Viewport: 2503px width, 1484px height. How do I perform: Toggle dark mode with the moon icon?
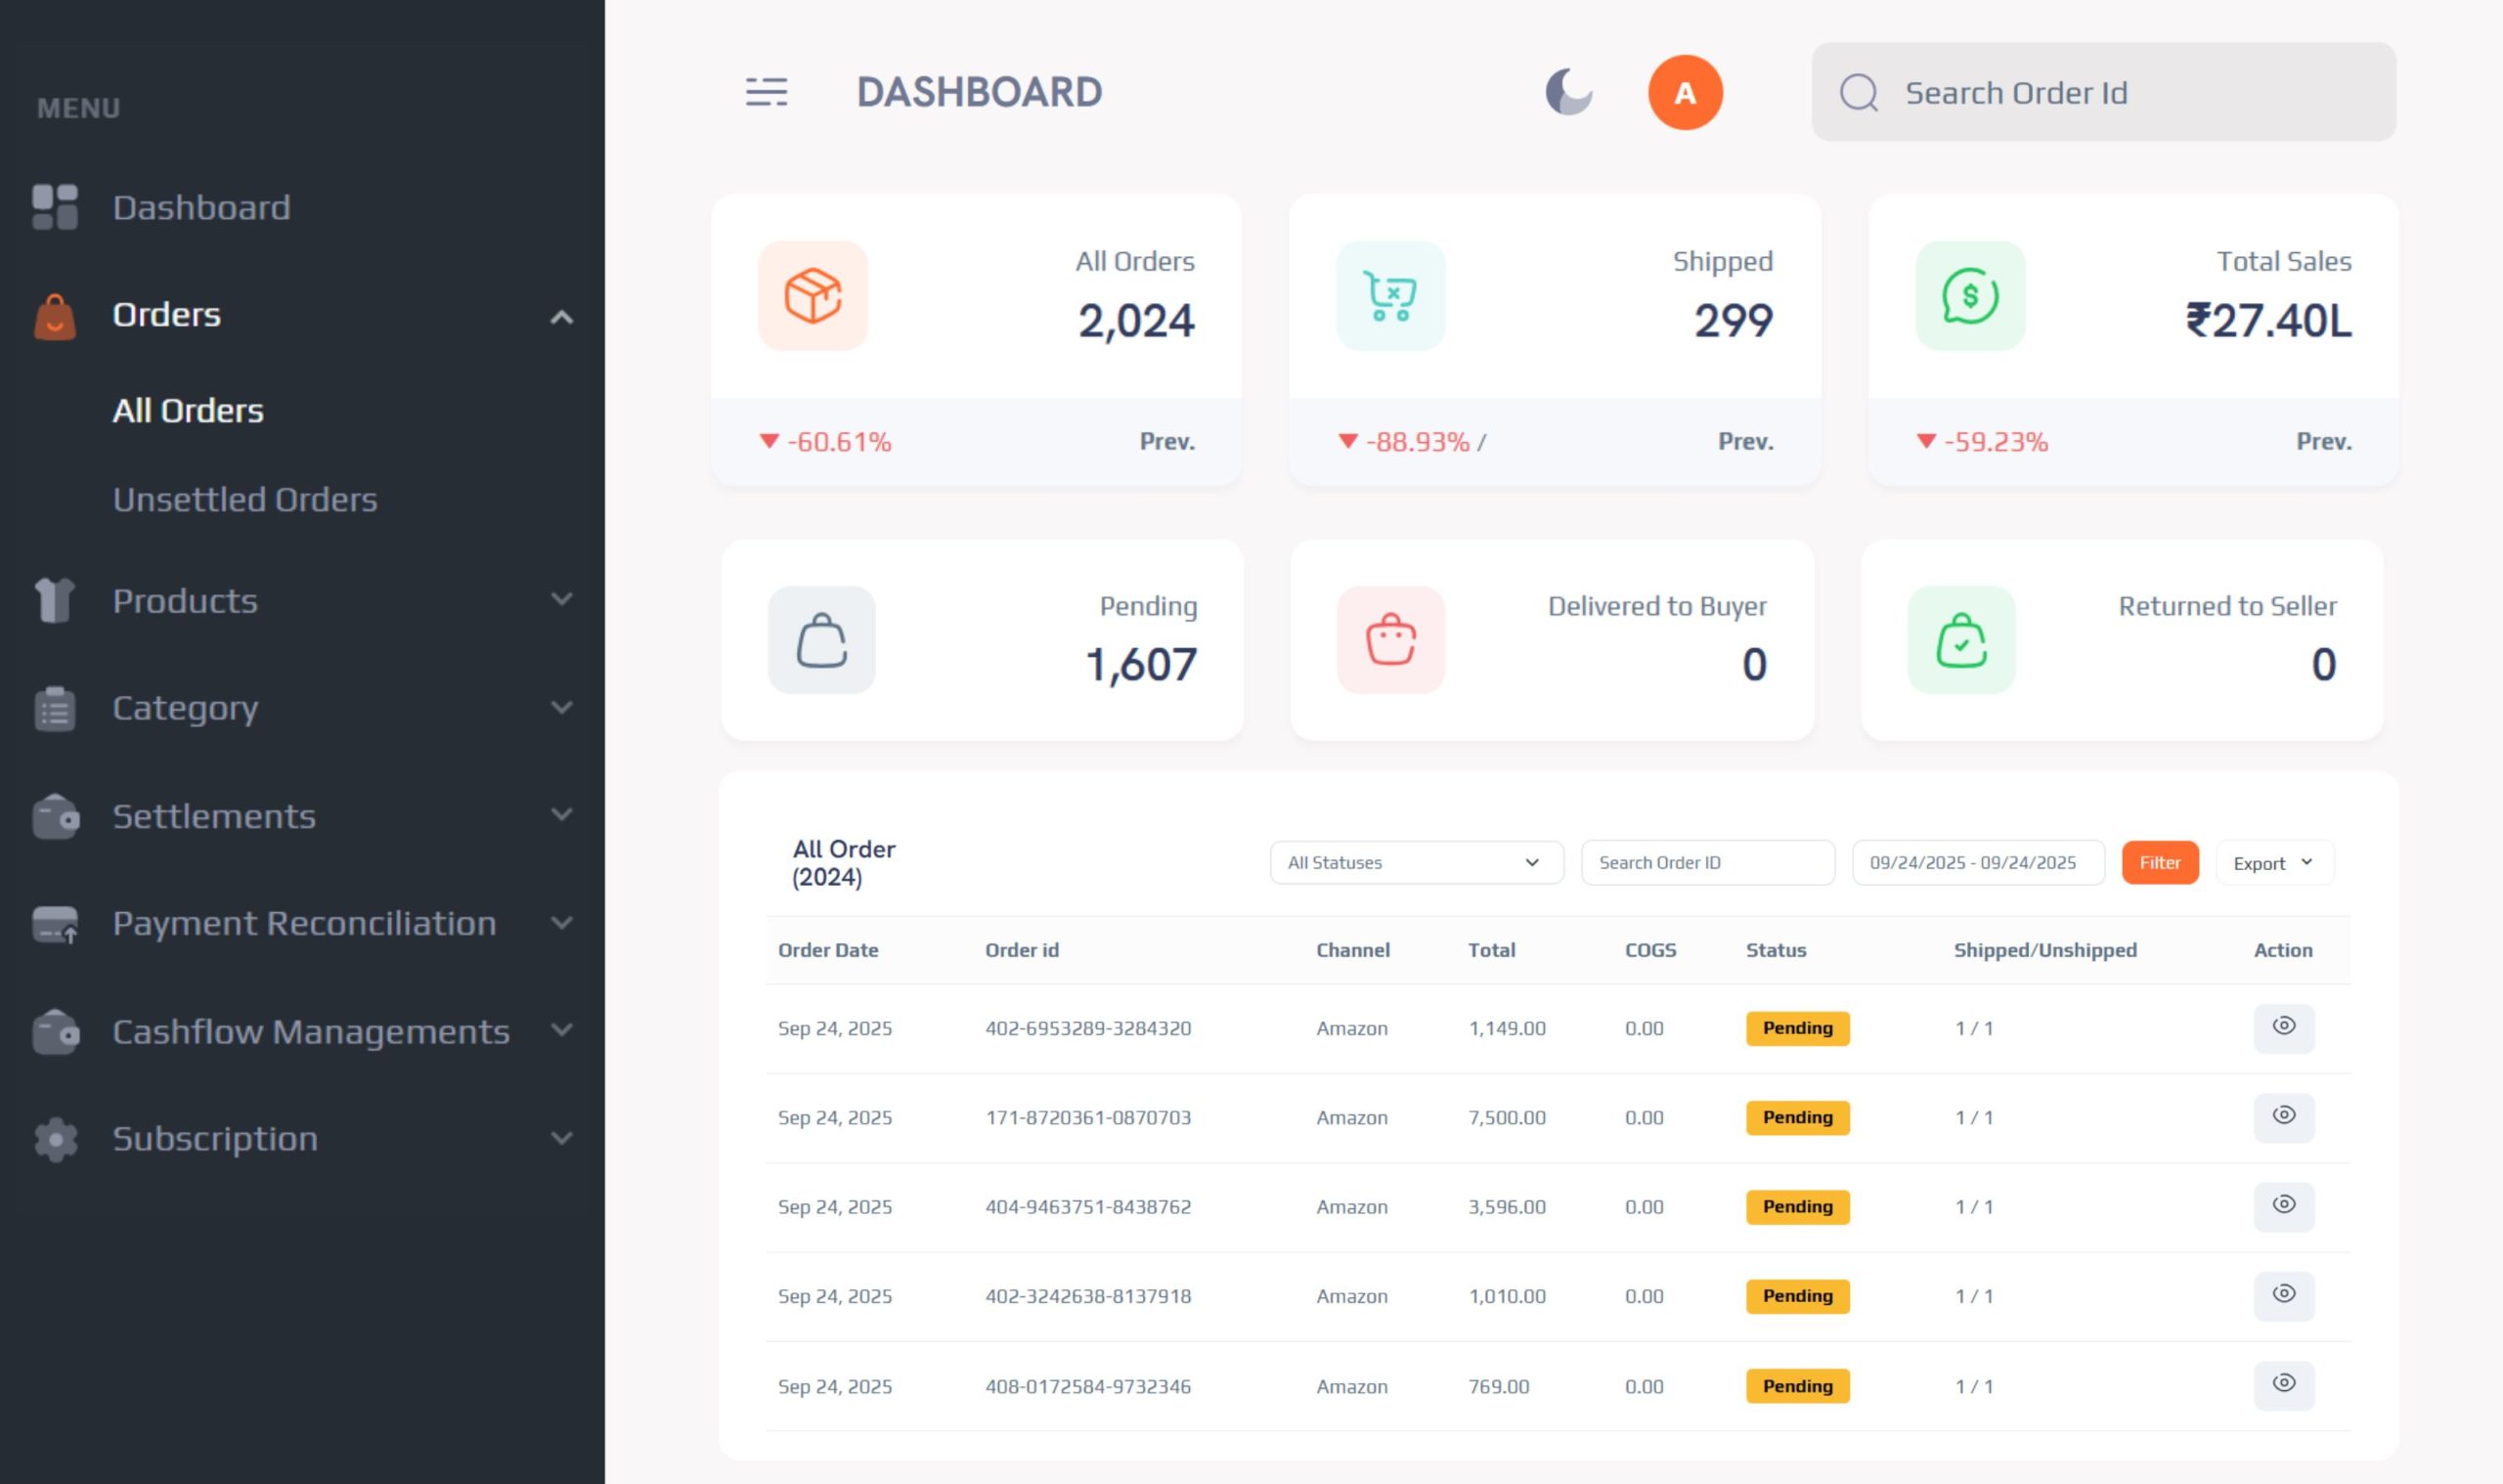(1568, 92)
